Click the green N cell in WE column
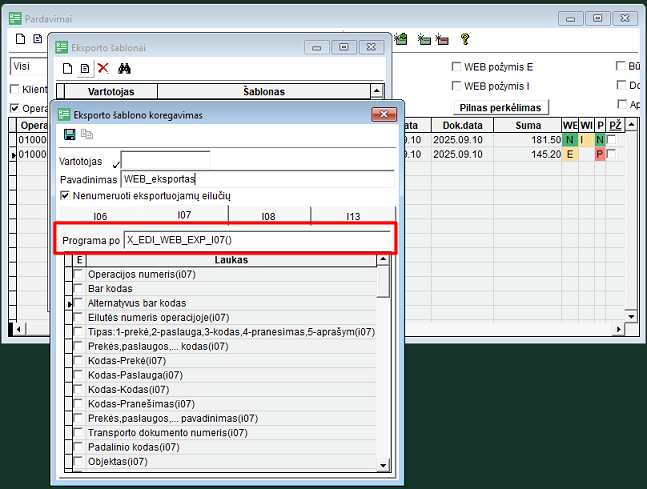Image resolution: width=647 pixels, height=489 pixels. tap(570, 139)
